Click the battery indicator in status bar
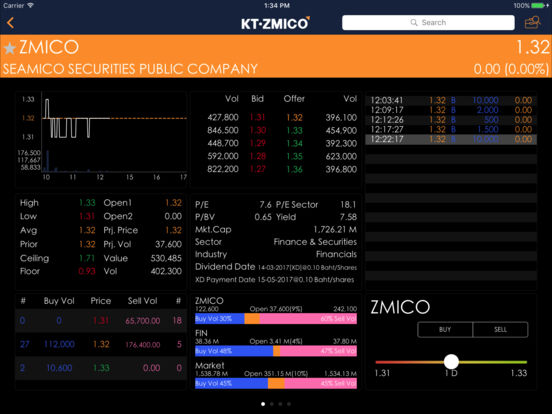This screenshot has height=414, width=552. (538, 6)
